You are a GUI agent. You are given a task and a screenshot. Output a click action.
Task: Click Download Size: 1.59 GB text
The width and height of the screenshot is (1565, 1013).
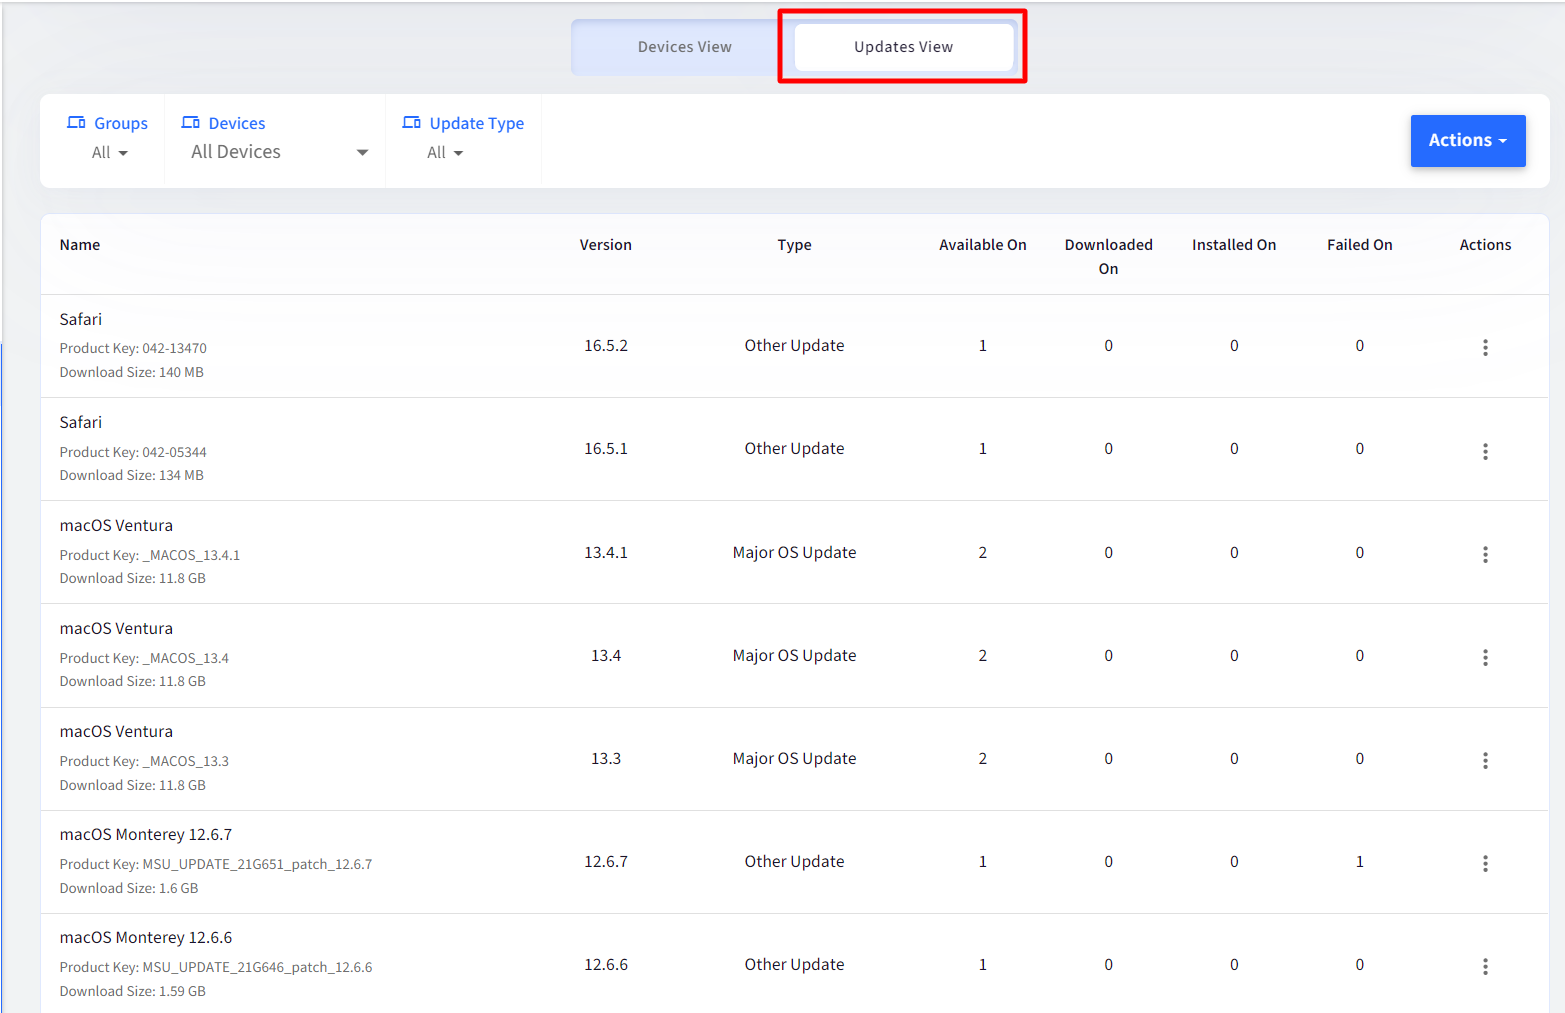132,992
